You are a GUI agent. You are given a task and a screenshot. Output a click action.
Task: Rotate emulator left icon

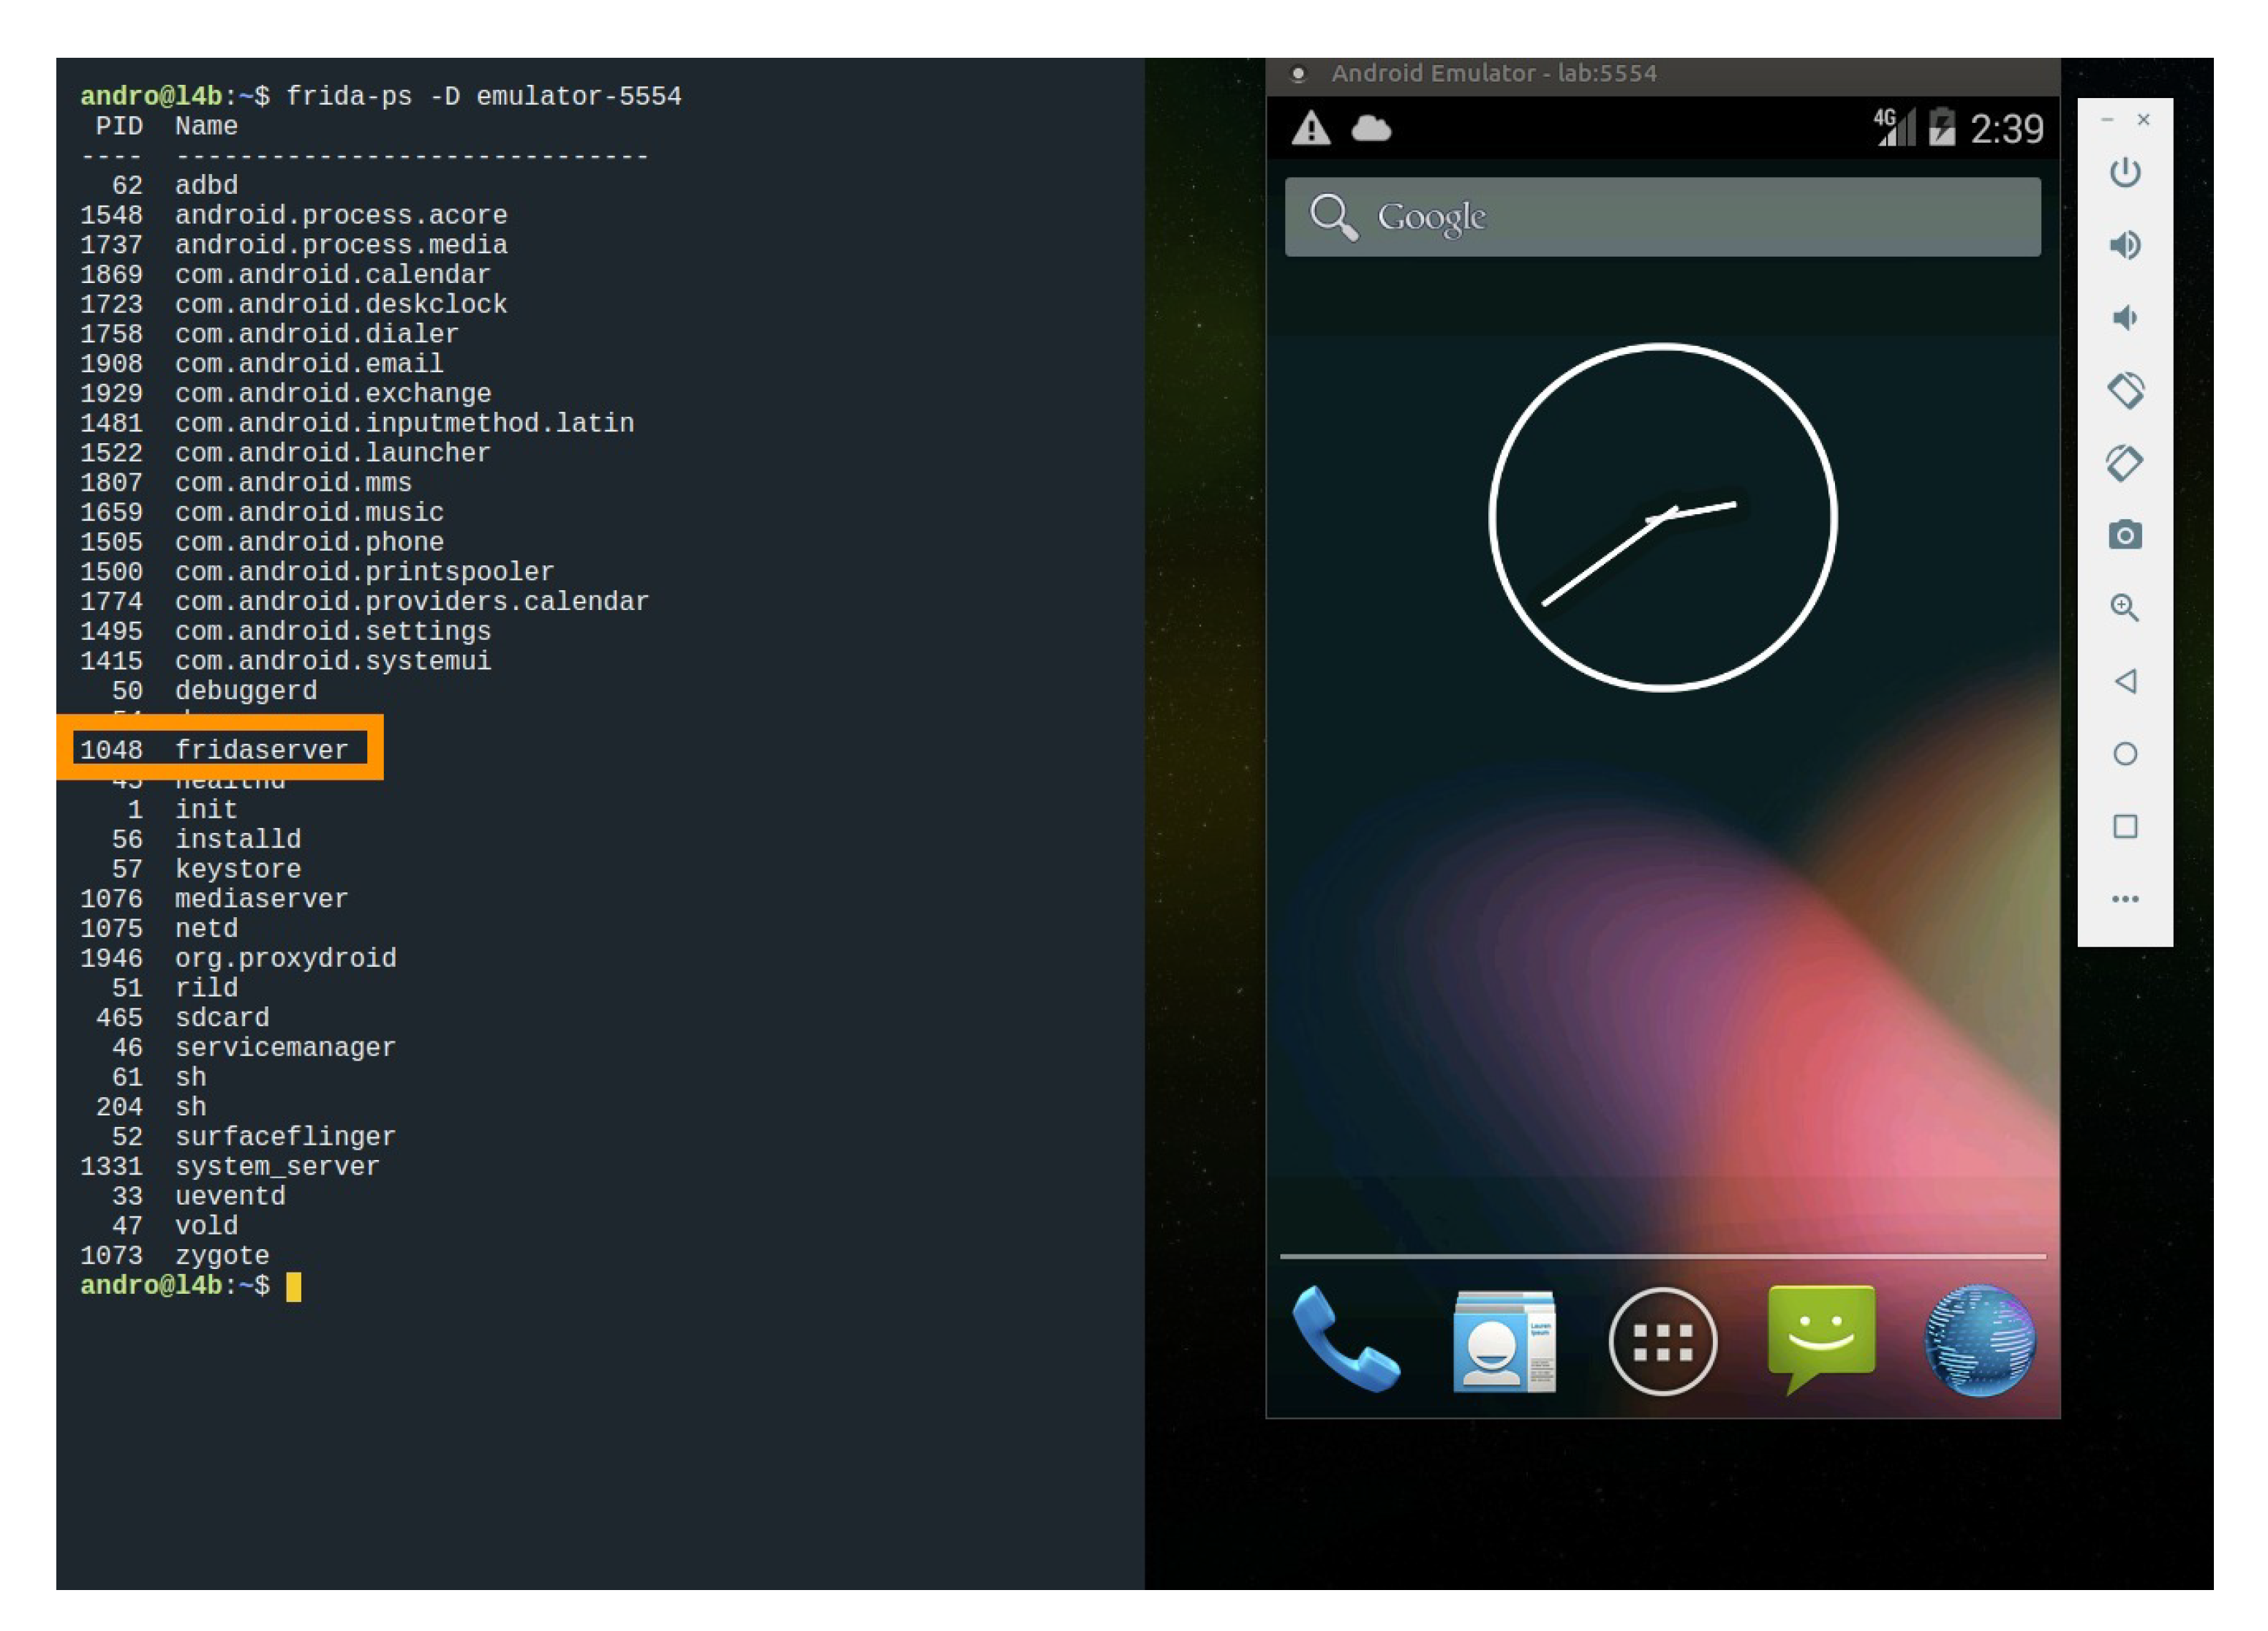2125,390
